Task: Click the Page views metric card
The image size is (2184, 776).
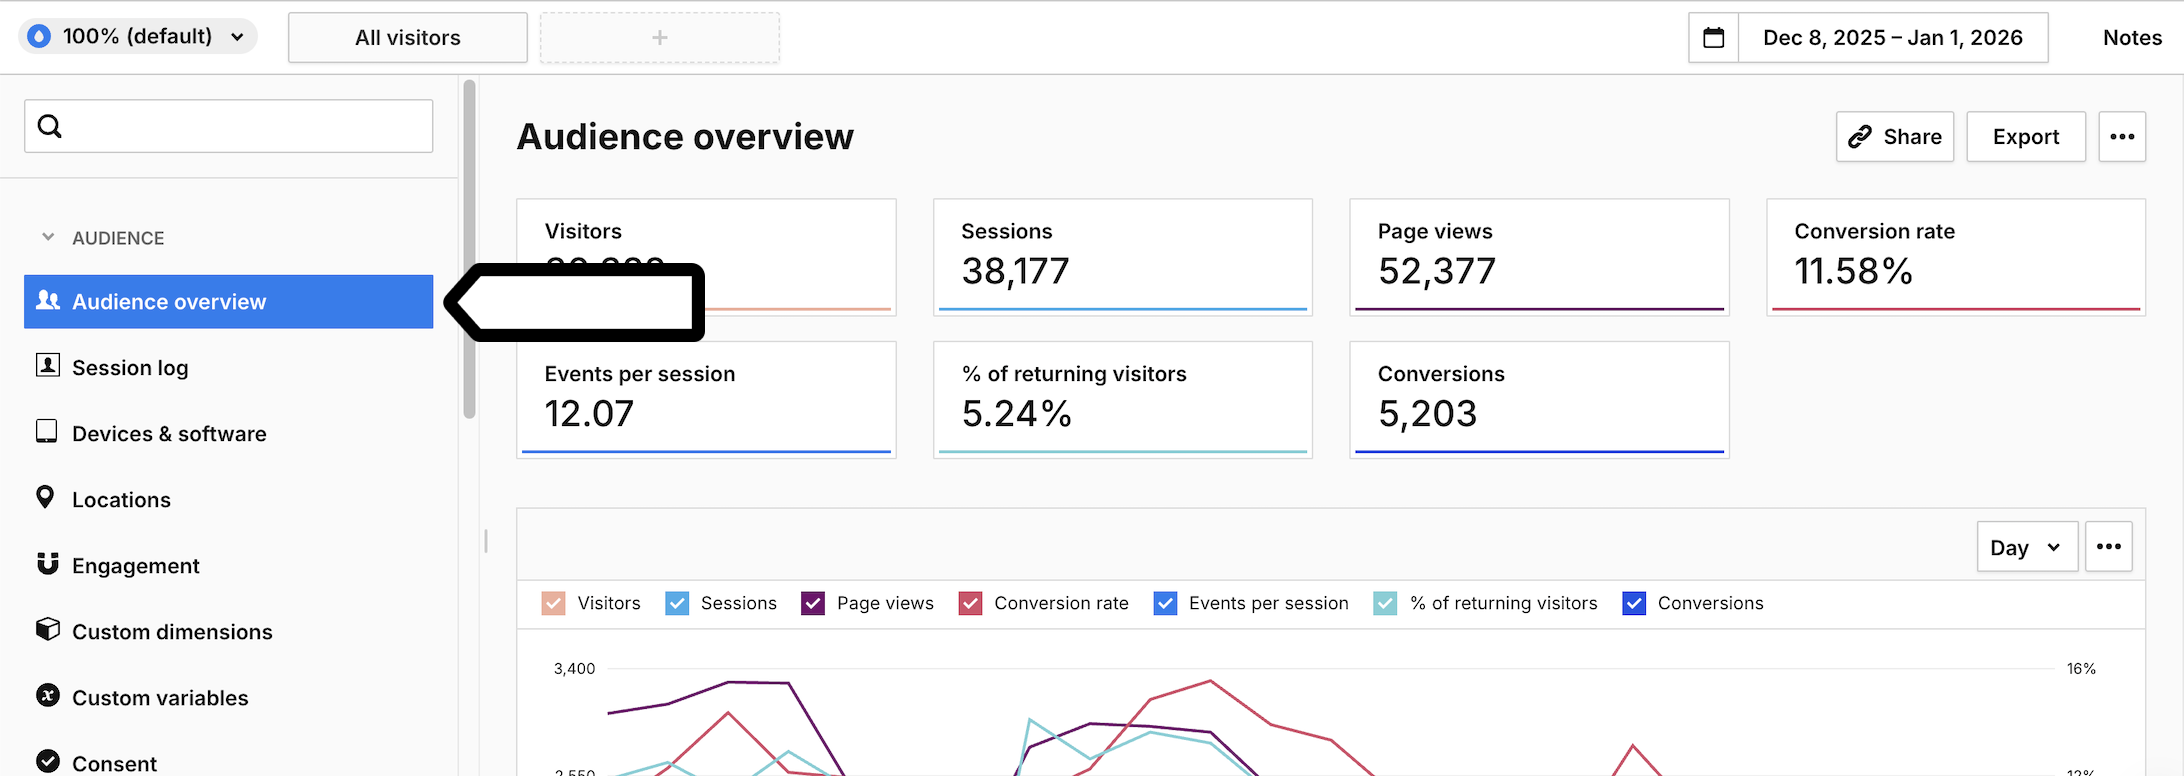Action: click(x=1539, y=257)
